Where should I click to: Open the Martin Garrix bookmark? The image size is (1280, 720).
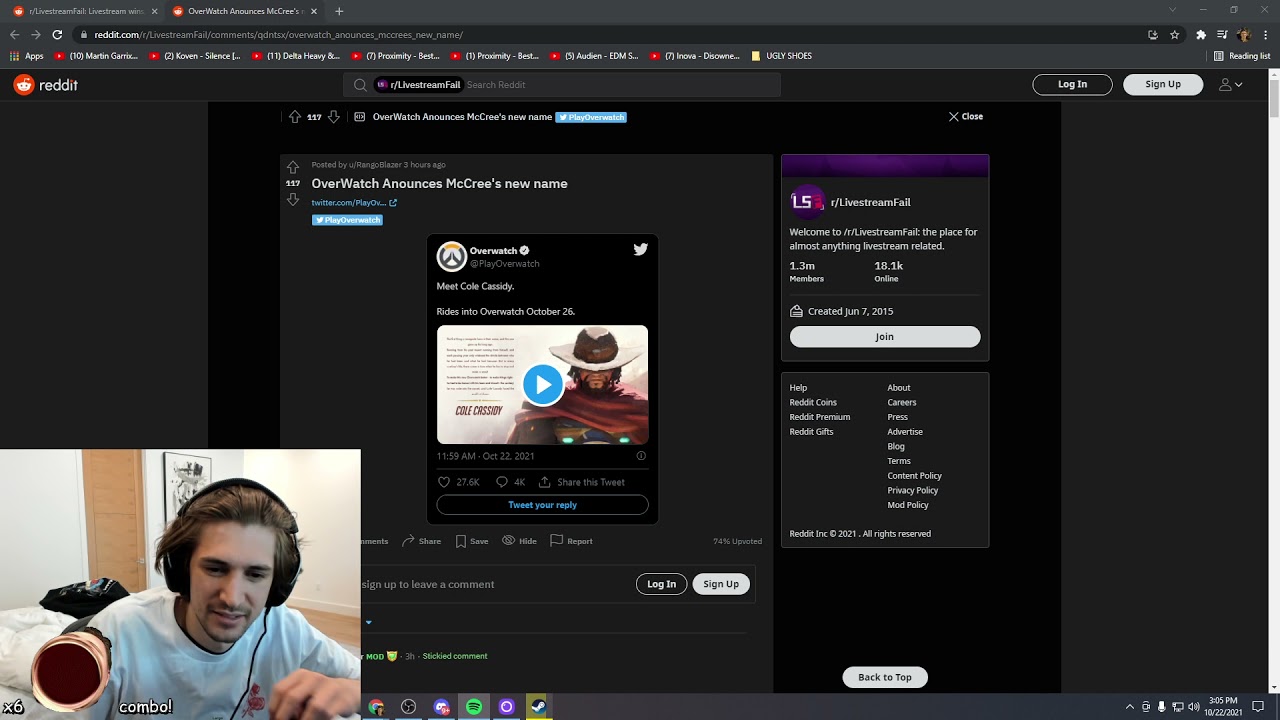(96, 56)
